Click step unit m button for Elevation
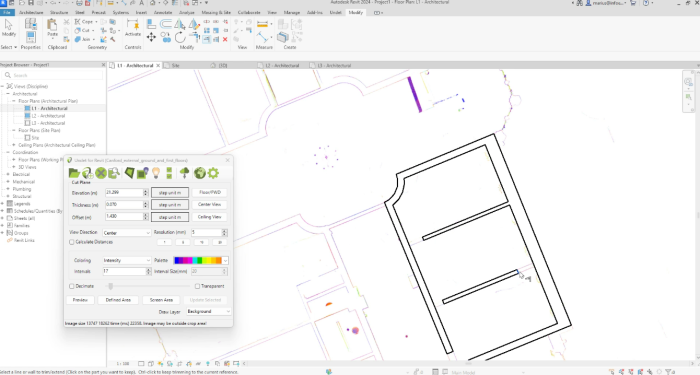The width and height of the screenshot is (700, 375). tap(170, 192)
